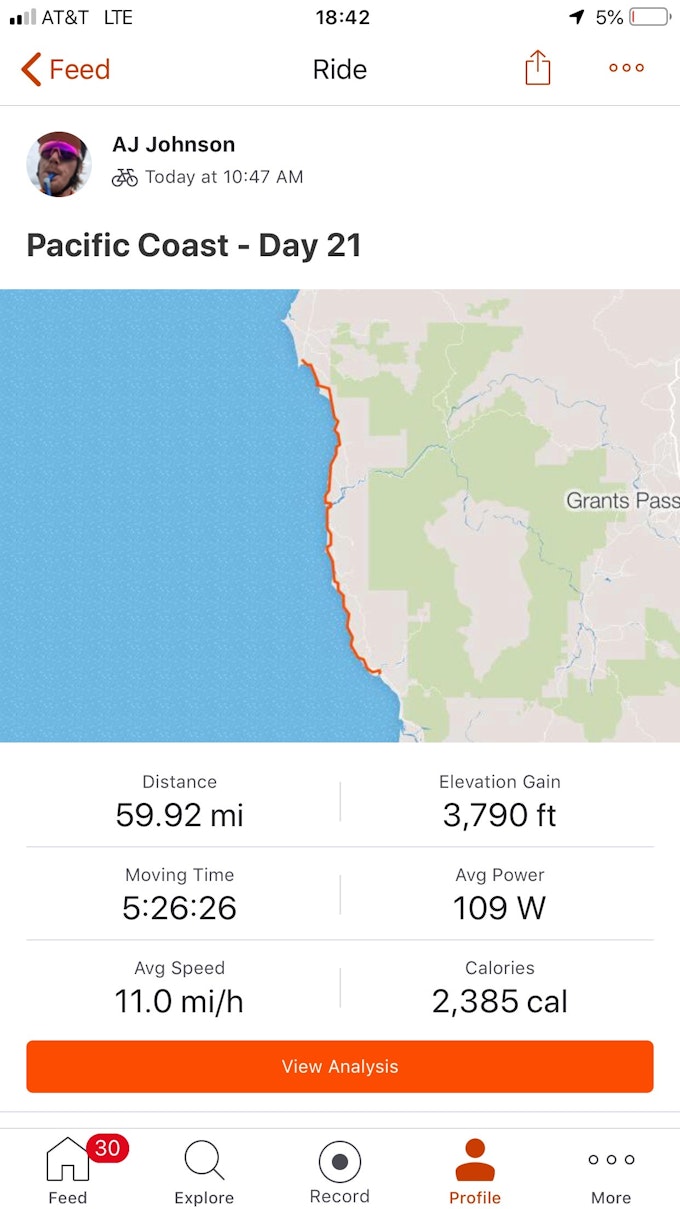Screen dimensions: 680x1209
Task: Open the Feed tab house icon
Action: [67, 1160]
